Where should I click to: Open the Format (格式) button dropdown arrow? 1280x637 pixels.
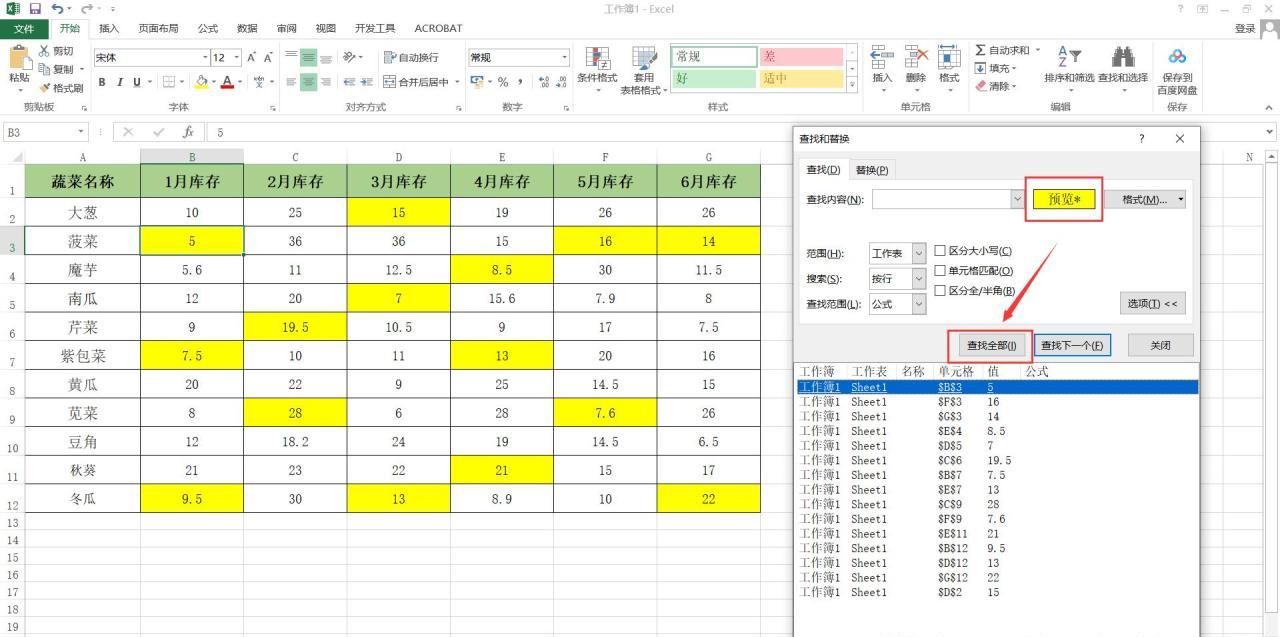(x=1181, y=200)
